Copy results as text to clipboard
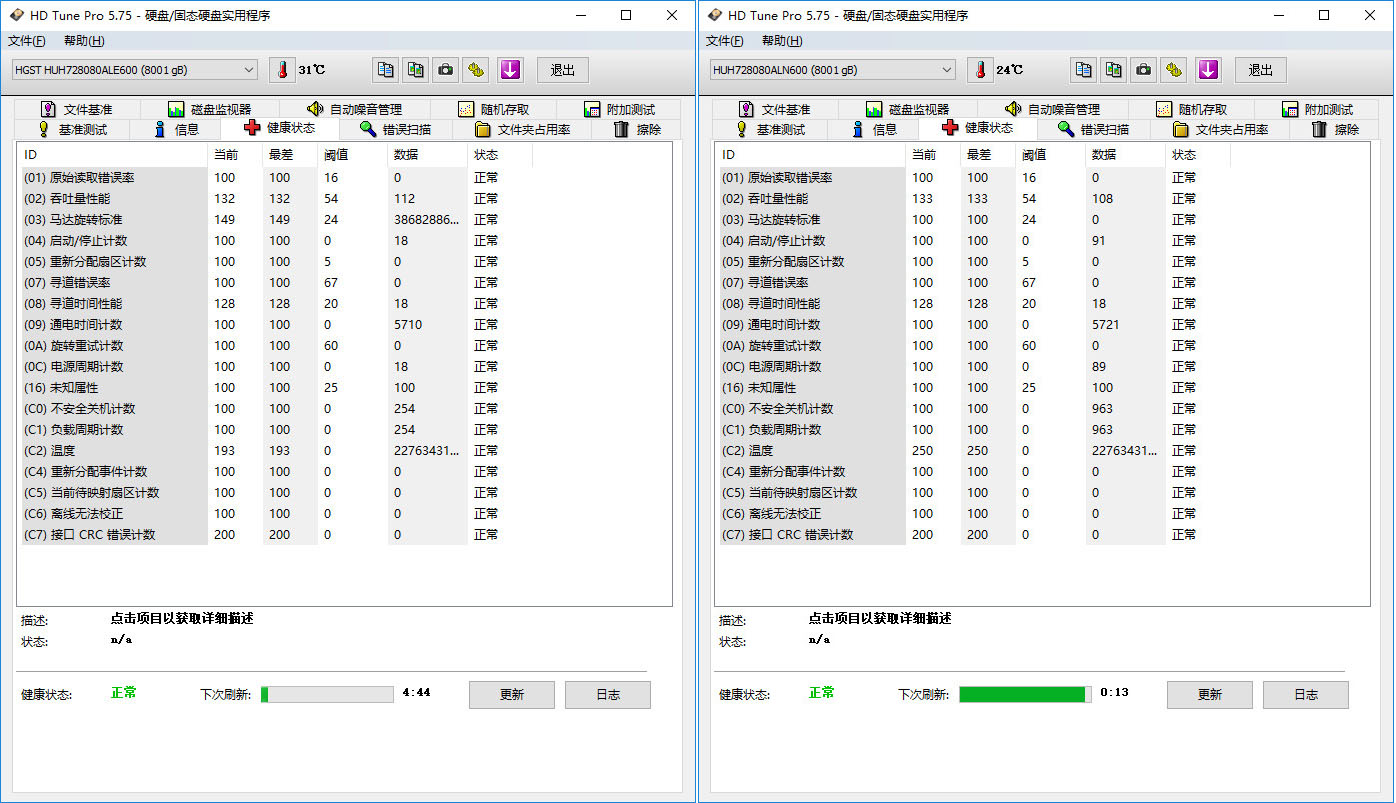 click(385, 70)
